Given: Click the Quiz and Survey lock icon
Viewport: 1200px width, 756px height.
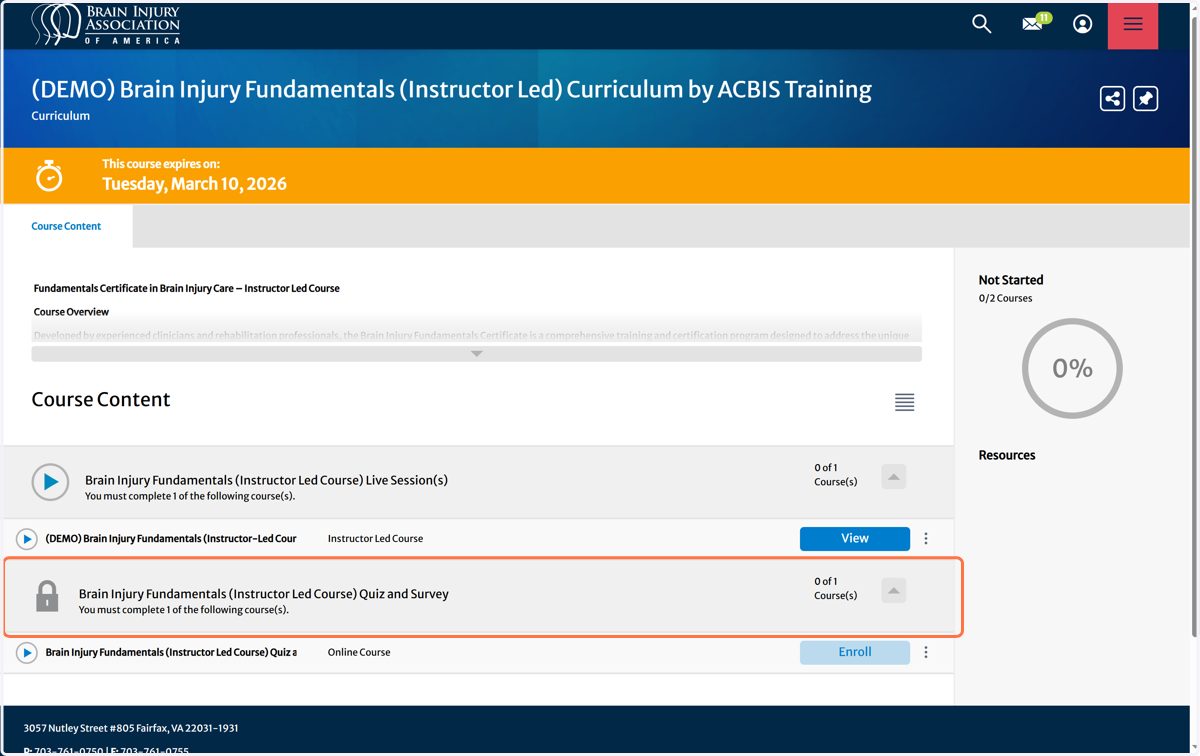Looking at the screenshot, I should tap(47, 596).
